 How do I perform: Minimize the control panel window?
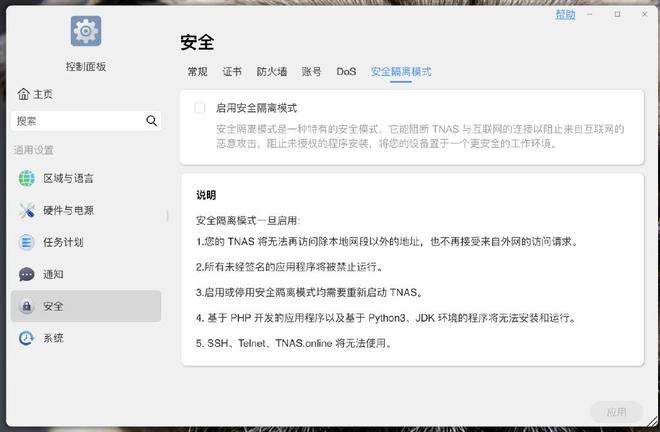590,14
